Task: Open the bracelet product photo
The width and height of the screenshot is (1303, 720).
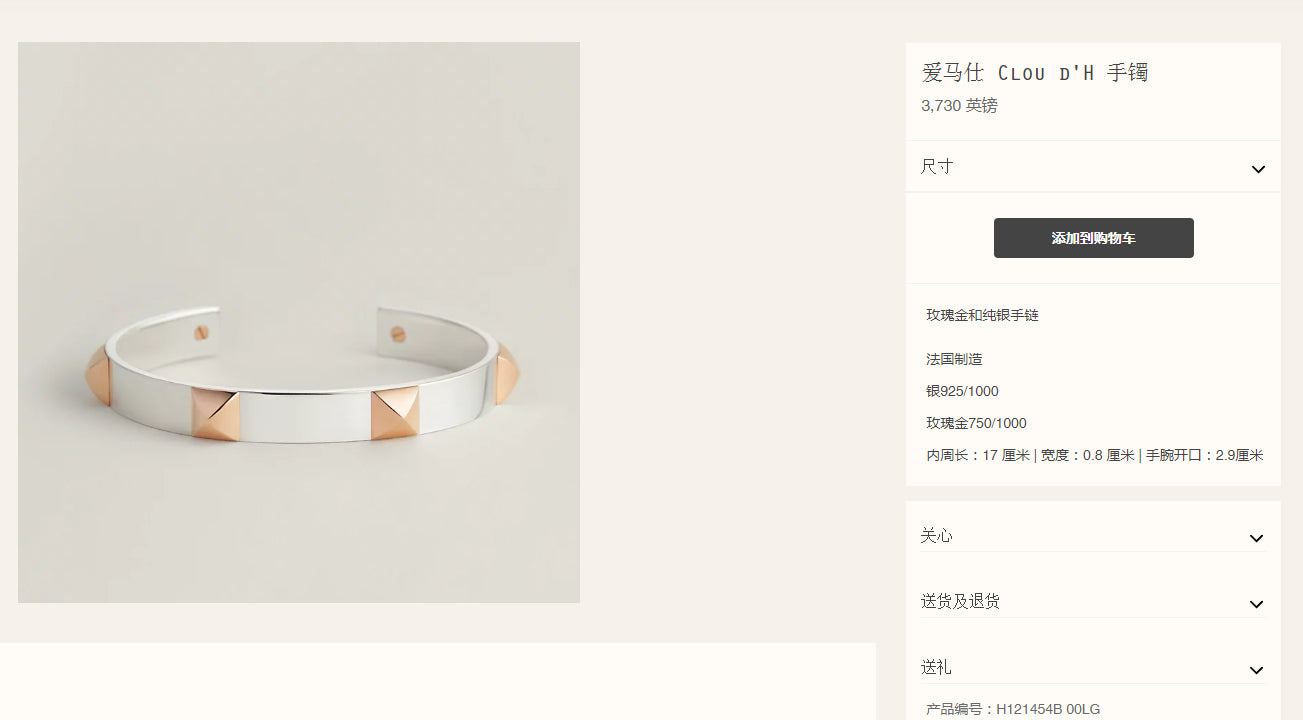Action: point(299,322)
